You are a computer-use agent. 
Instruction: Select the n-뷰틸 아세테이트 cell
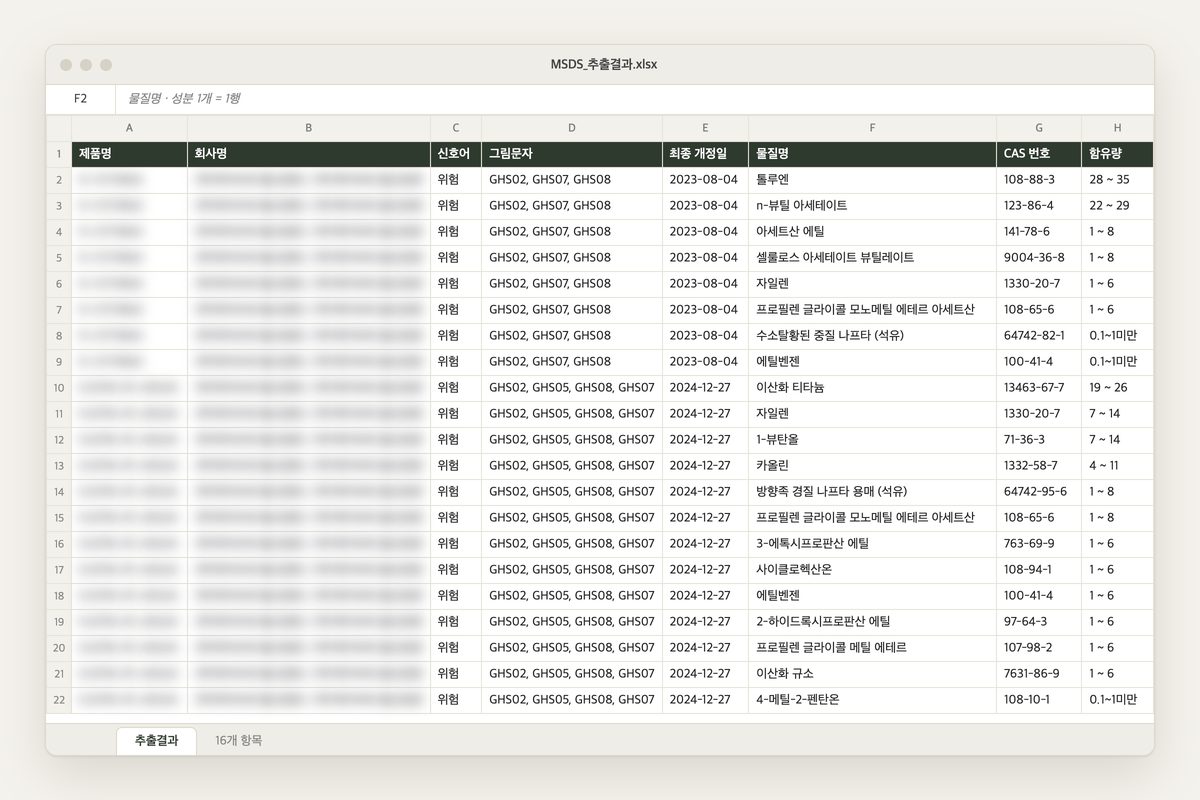(x=872, y=206)
